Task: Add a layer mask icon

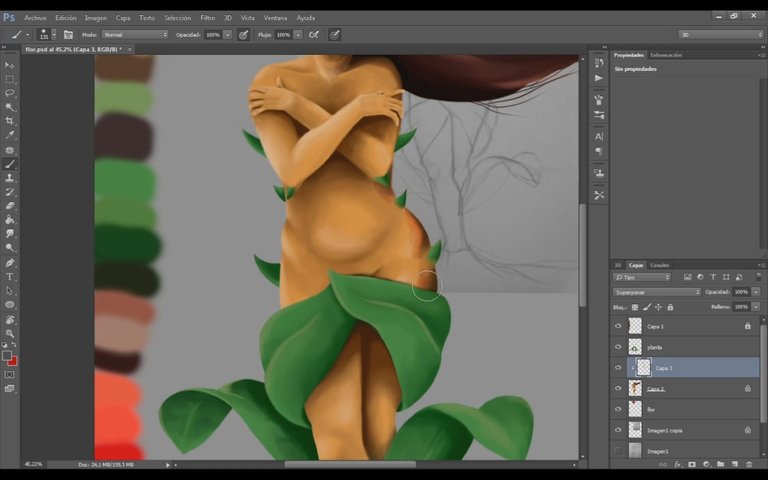Action: point(692,464)
